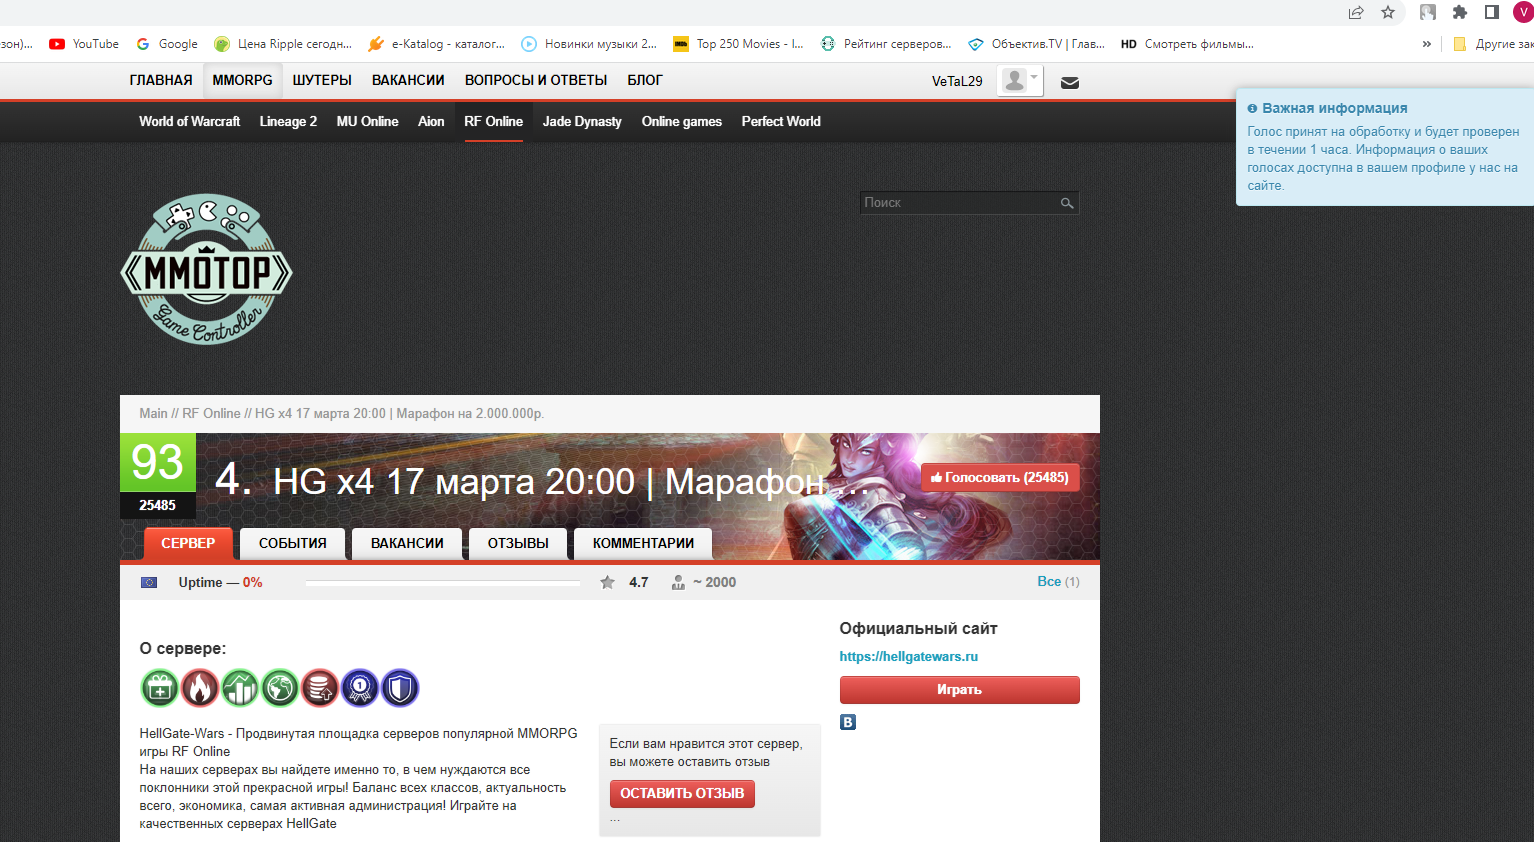Screen dimensions: 1534x842
Task: Focus the Поиск search field
Action: 969,203
